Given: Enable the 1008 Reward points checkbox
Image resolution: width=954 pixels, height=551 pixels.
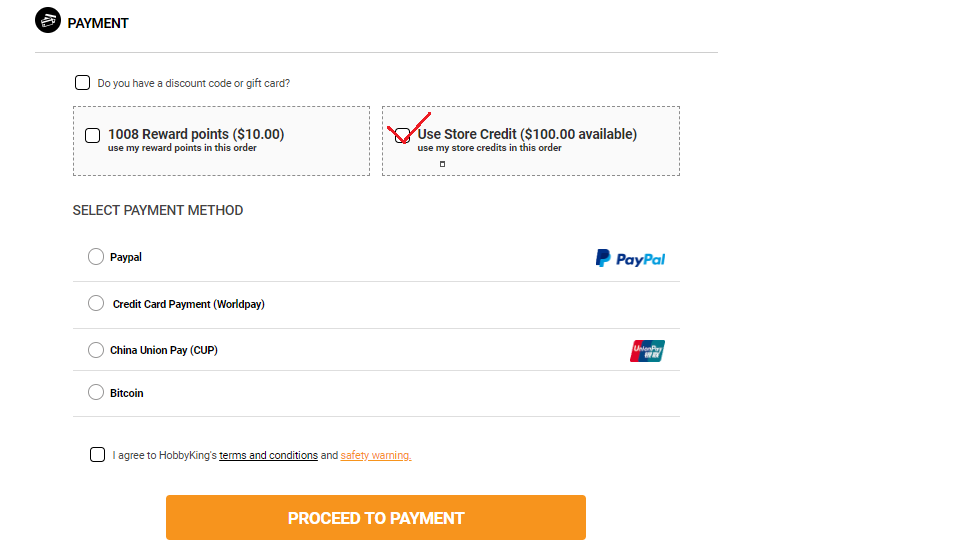Looking at the screenshot, I should [92, 136].
